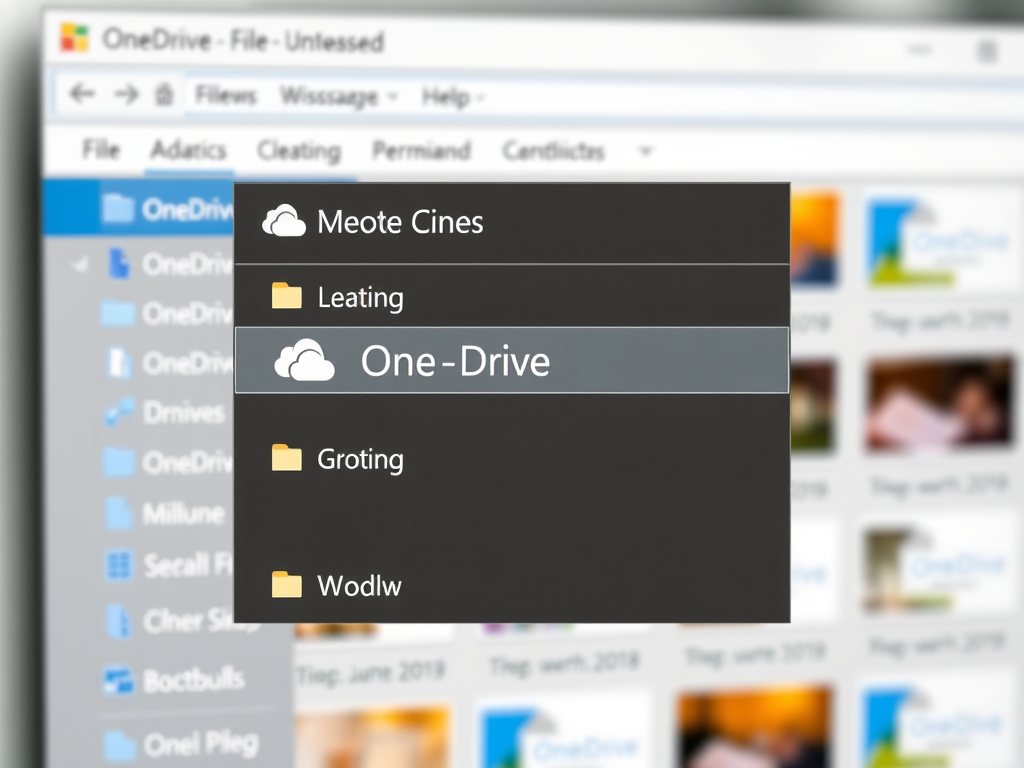Switch to the Permiand ribbon tab

[421, 151]
